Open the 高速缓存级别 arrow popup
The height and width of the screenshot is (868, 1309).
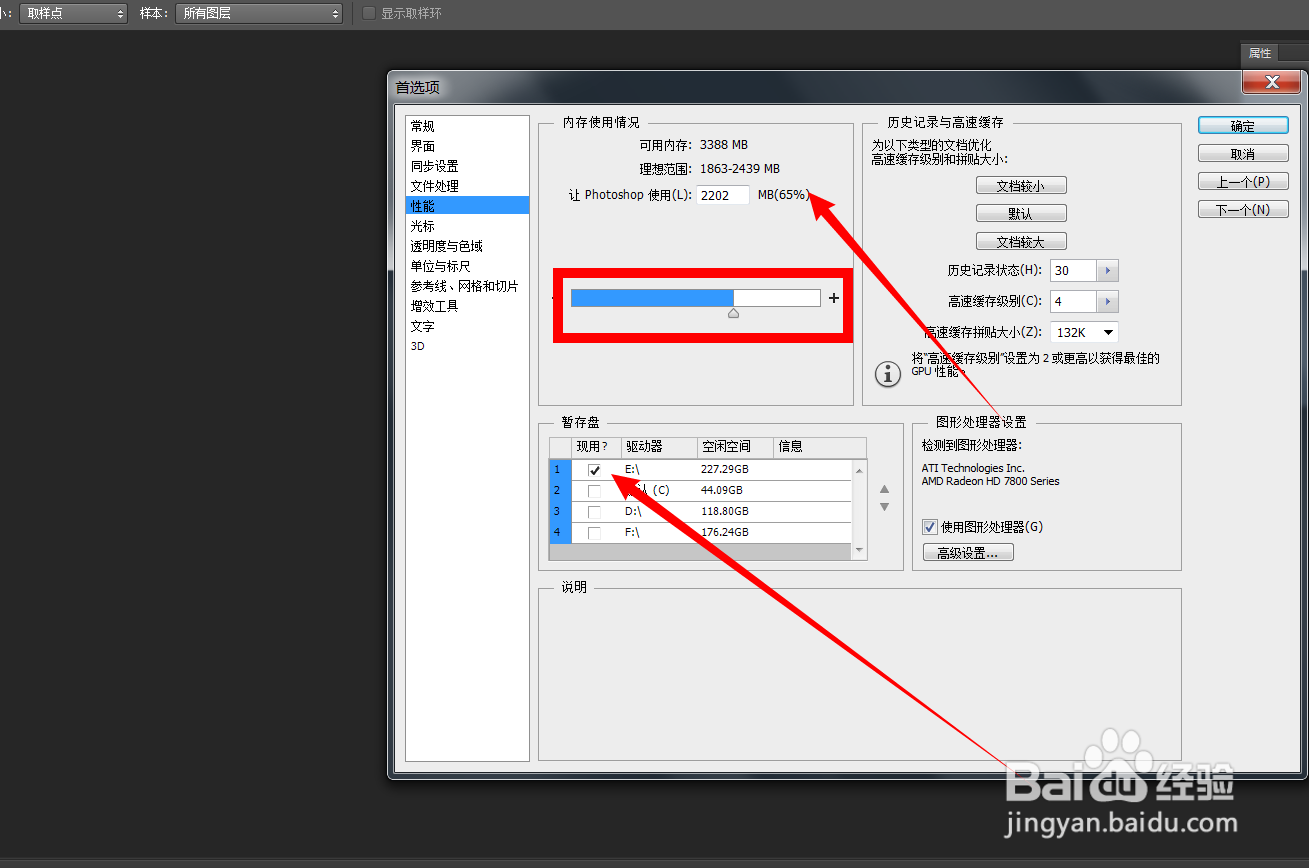(1107, 301)
